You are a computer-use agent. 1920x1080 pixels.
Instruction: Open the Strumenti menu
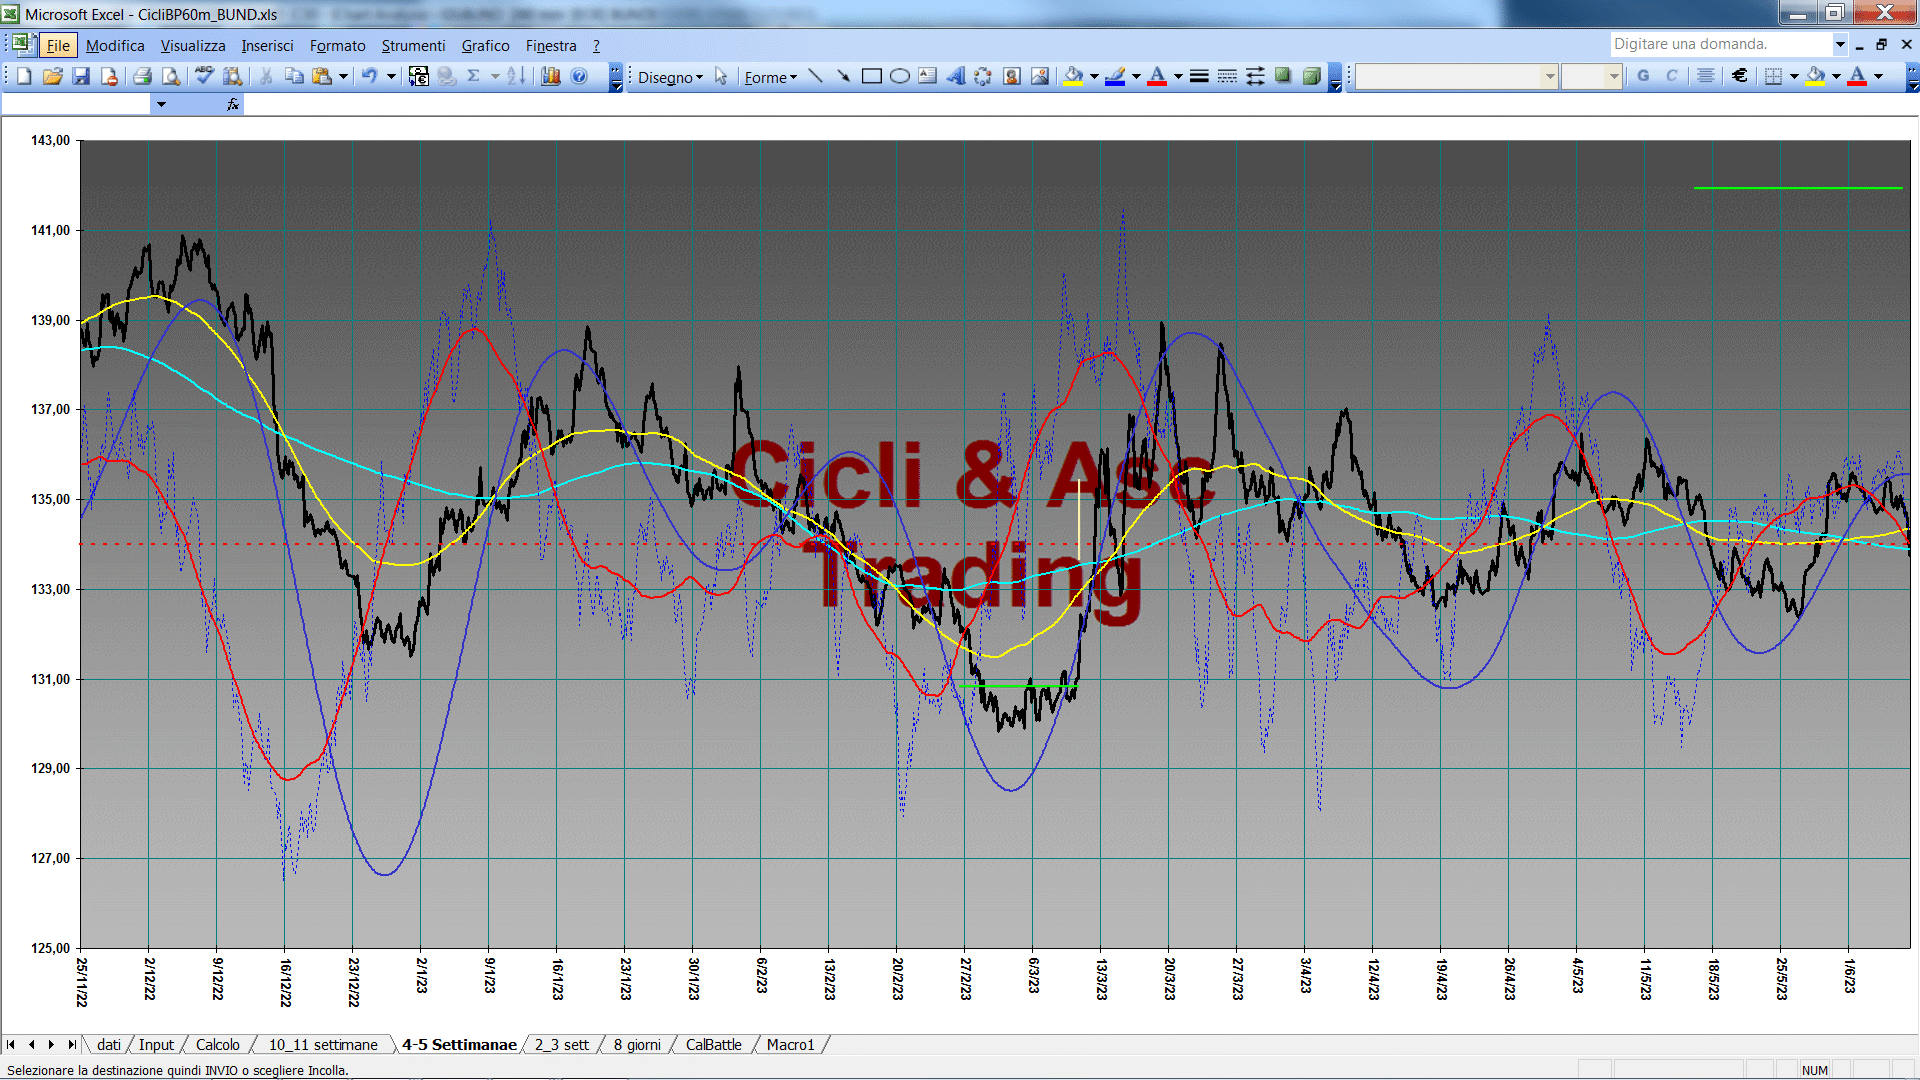413,46
